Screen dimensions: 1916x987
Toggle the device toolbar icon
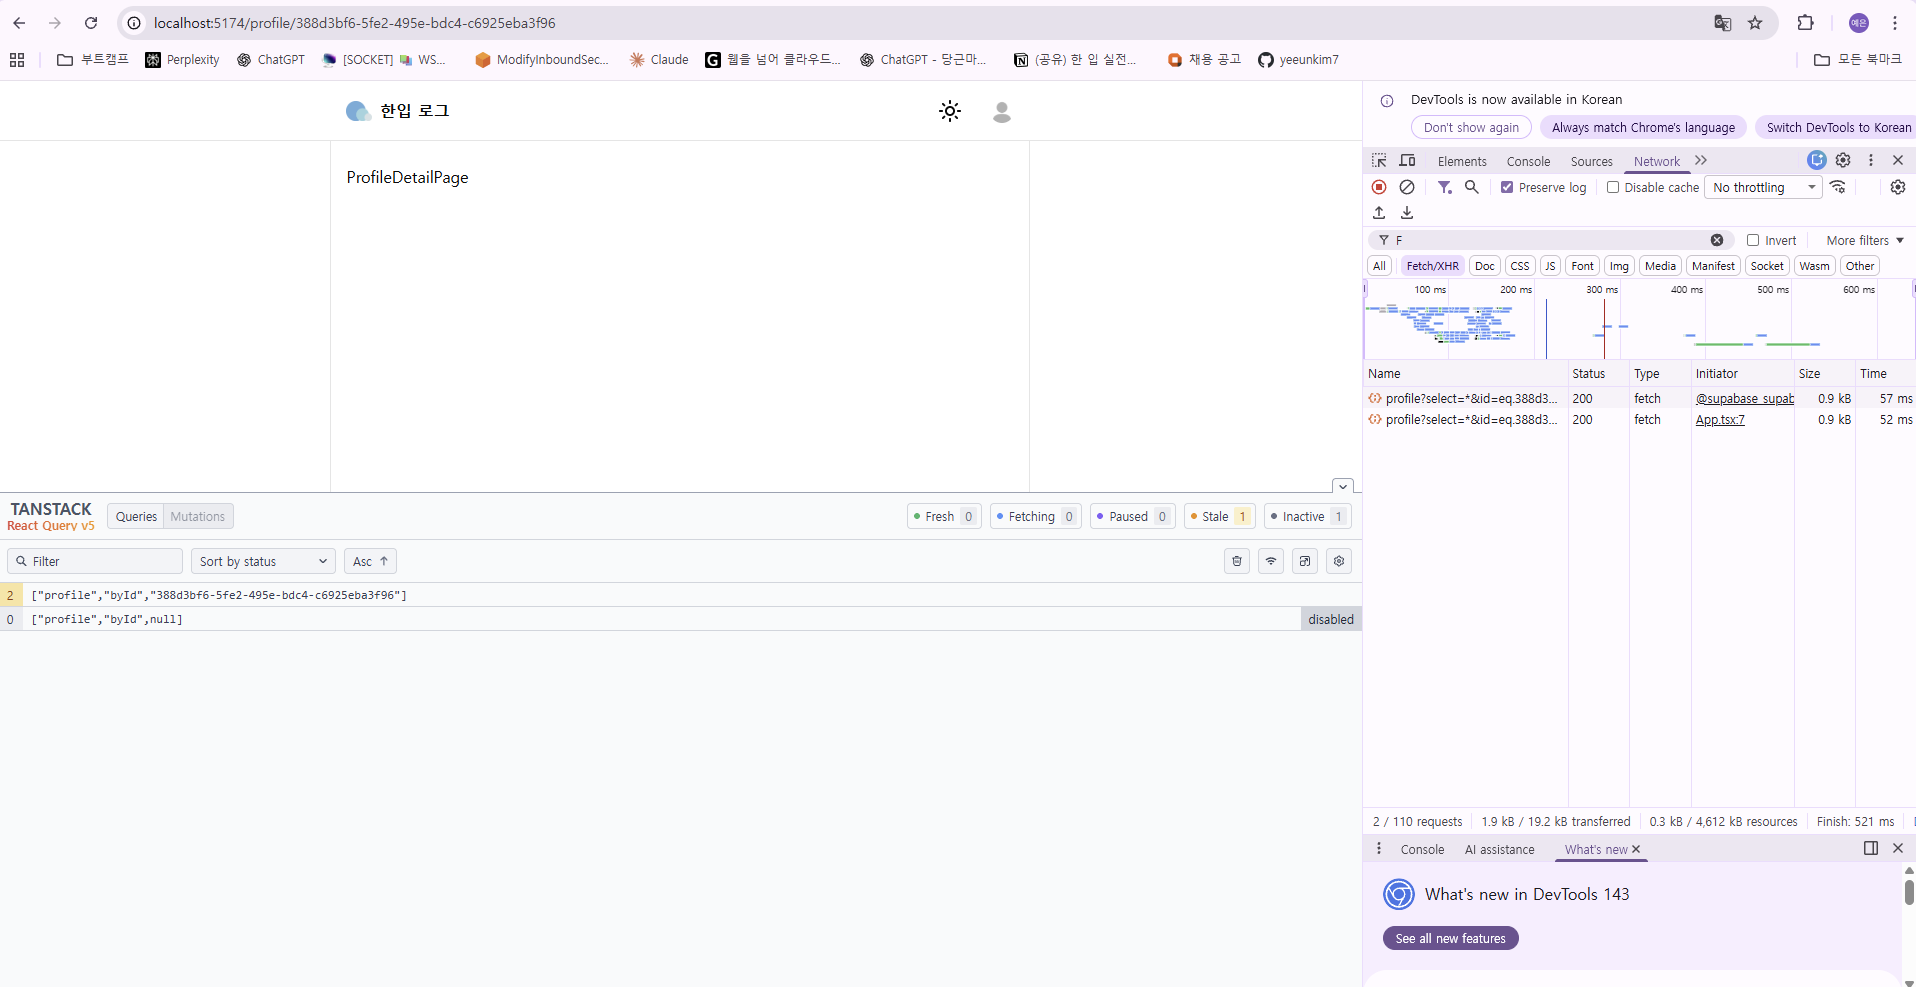[x=1407, y=161]
